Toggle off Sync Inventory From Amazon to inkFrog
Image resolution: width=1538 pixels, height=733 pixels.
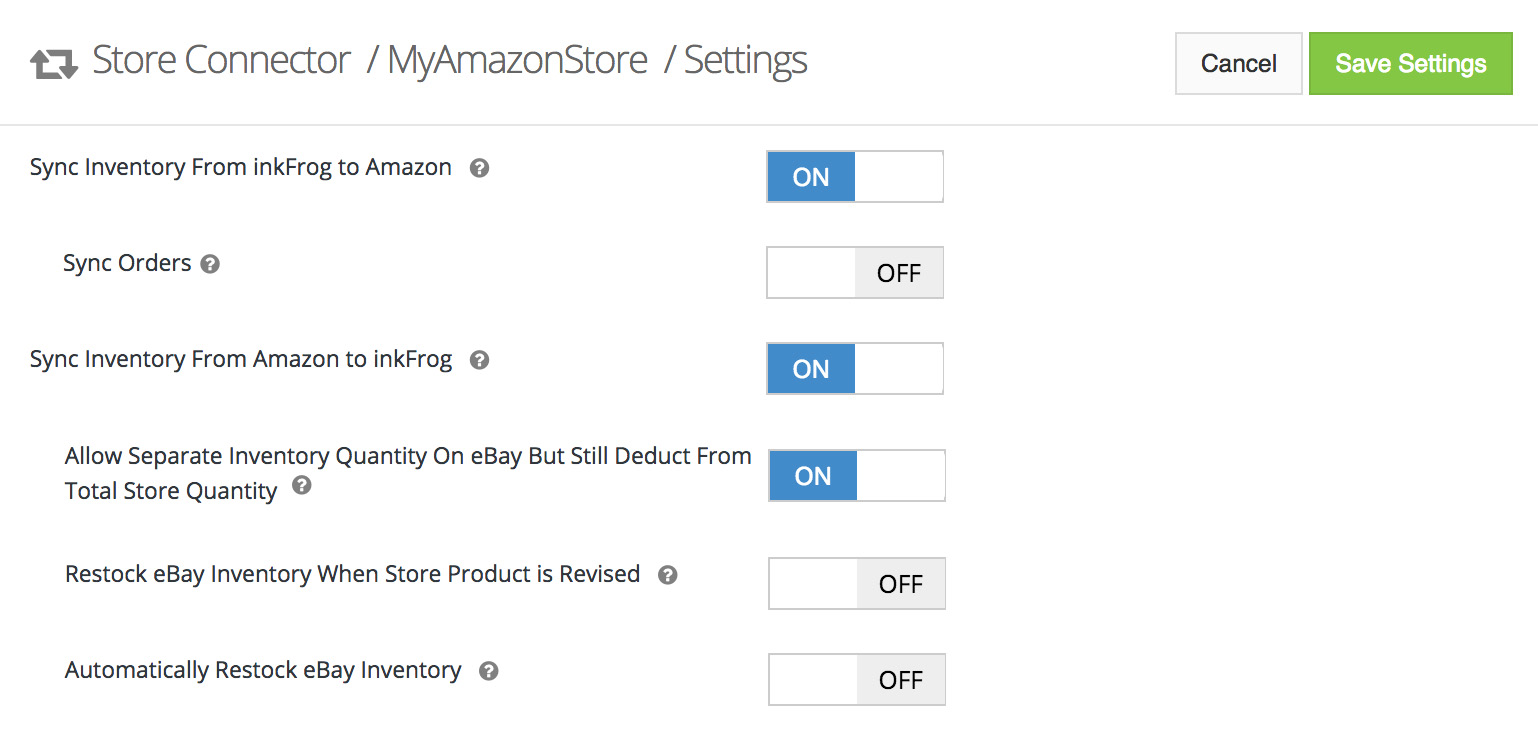point(854,369)
